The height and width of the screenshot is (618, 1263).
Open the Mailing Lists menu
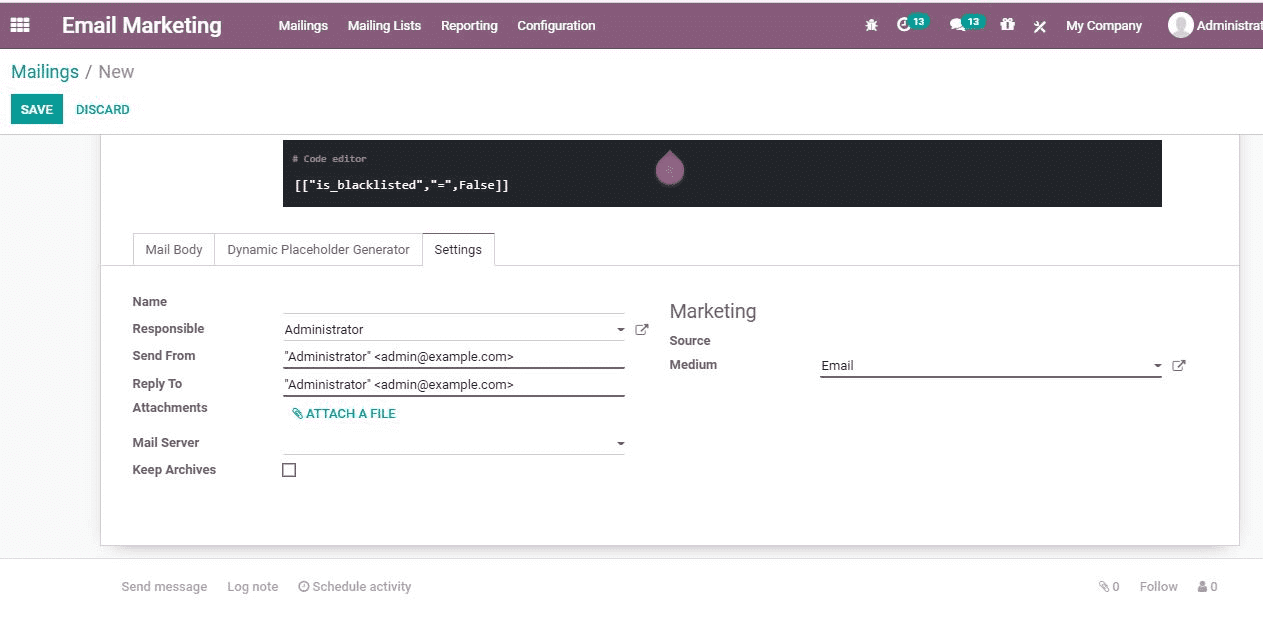click(x=384, y=26)
